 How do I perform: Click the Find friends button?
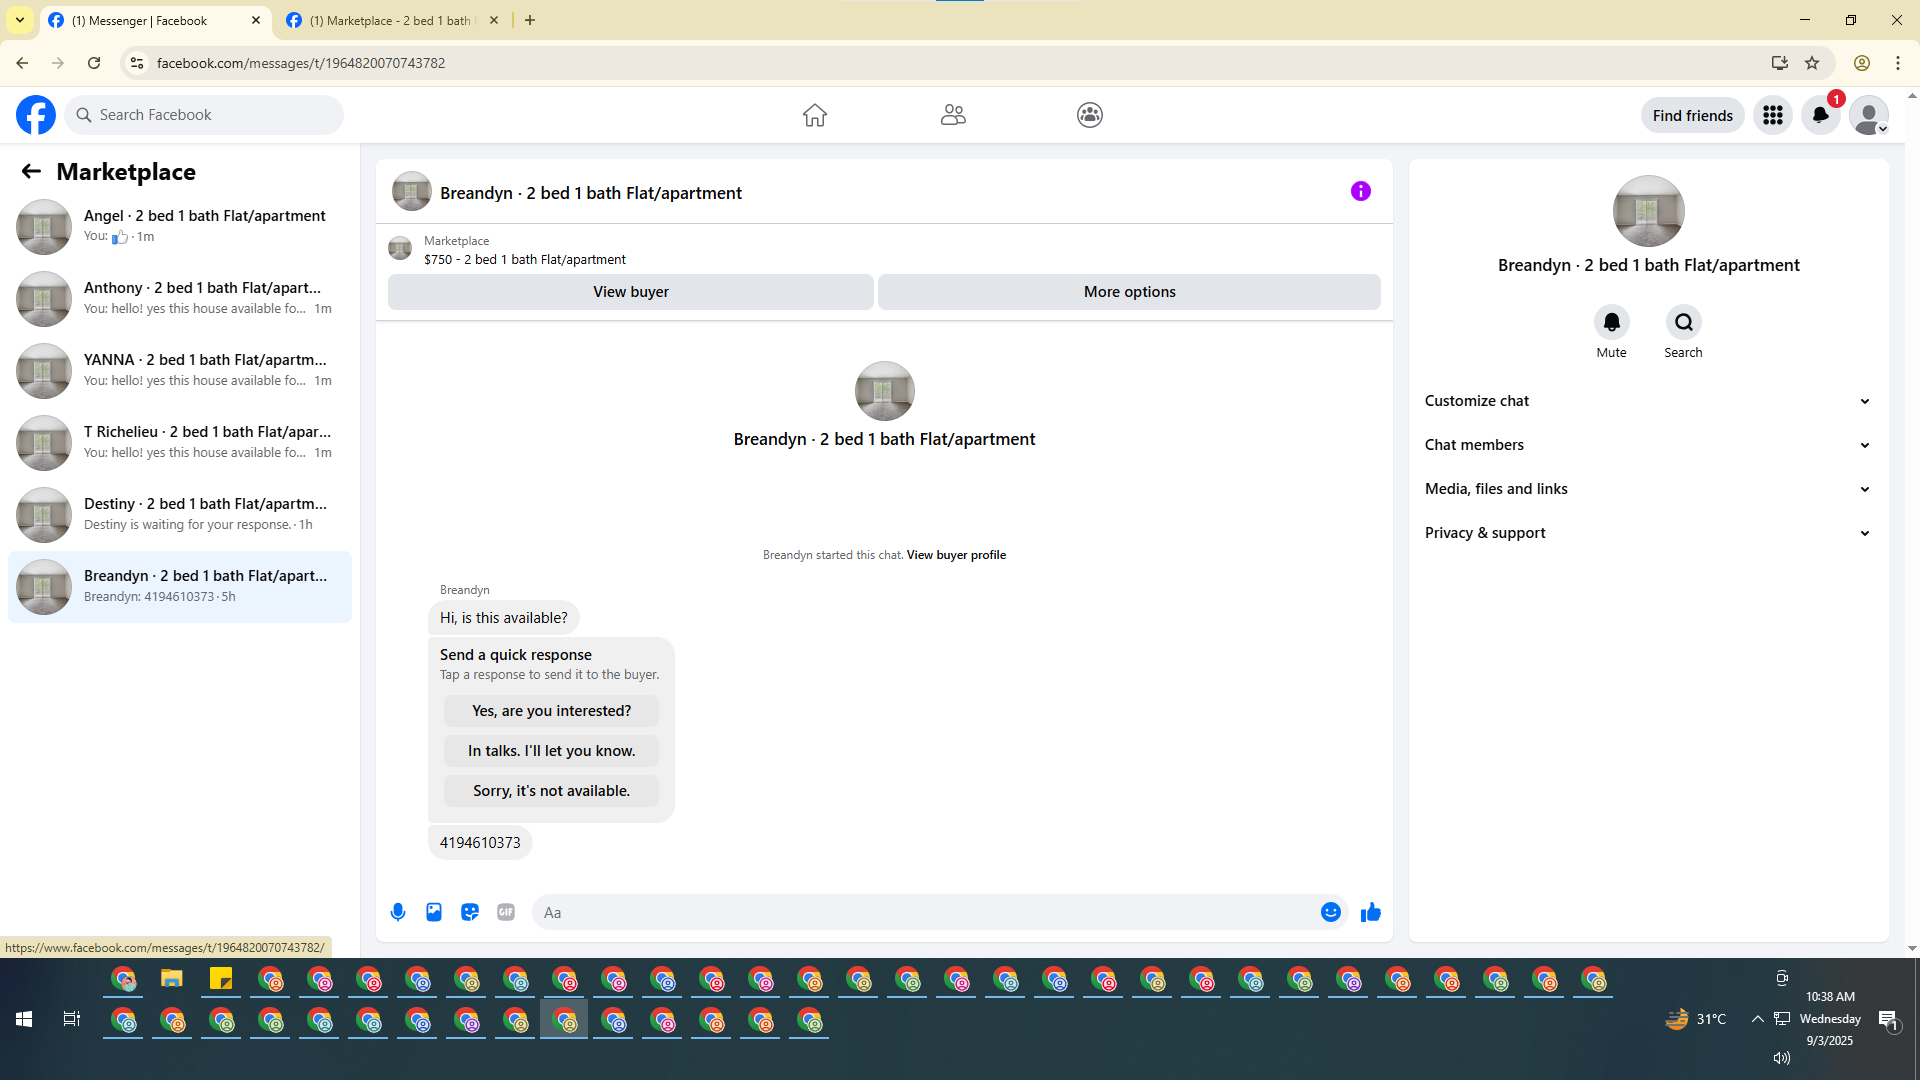(x=1693, y=116)
